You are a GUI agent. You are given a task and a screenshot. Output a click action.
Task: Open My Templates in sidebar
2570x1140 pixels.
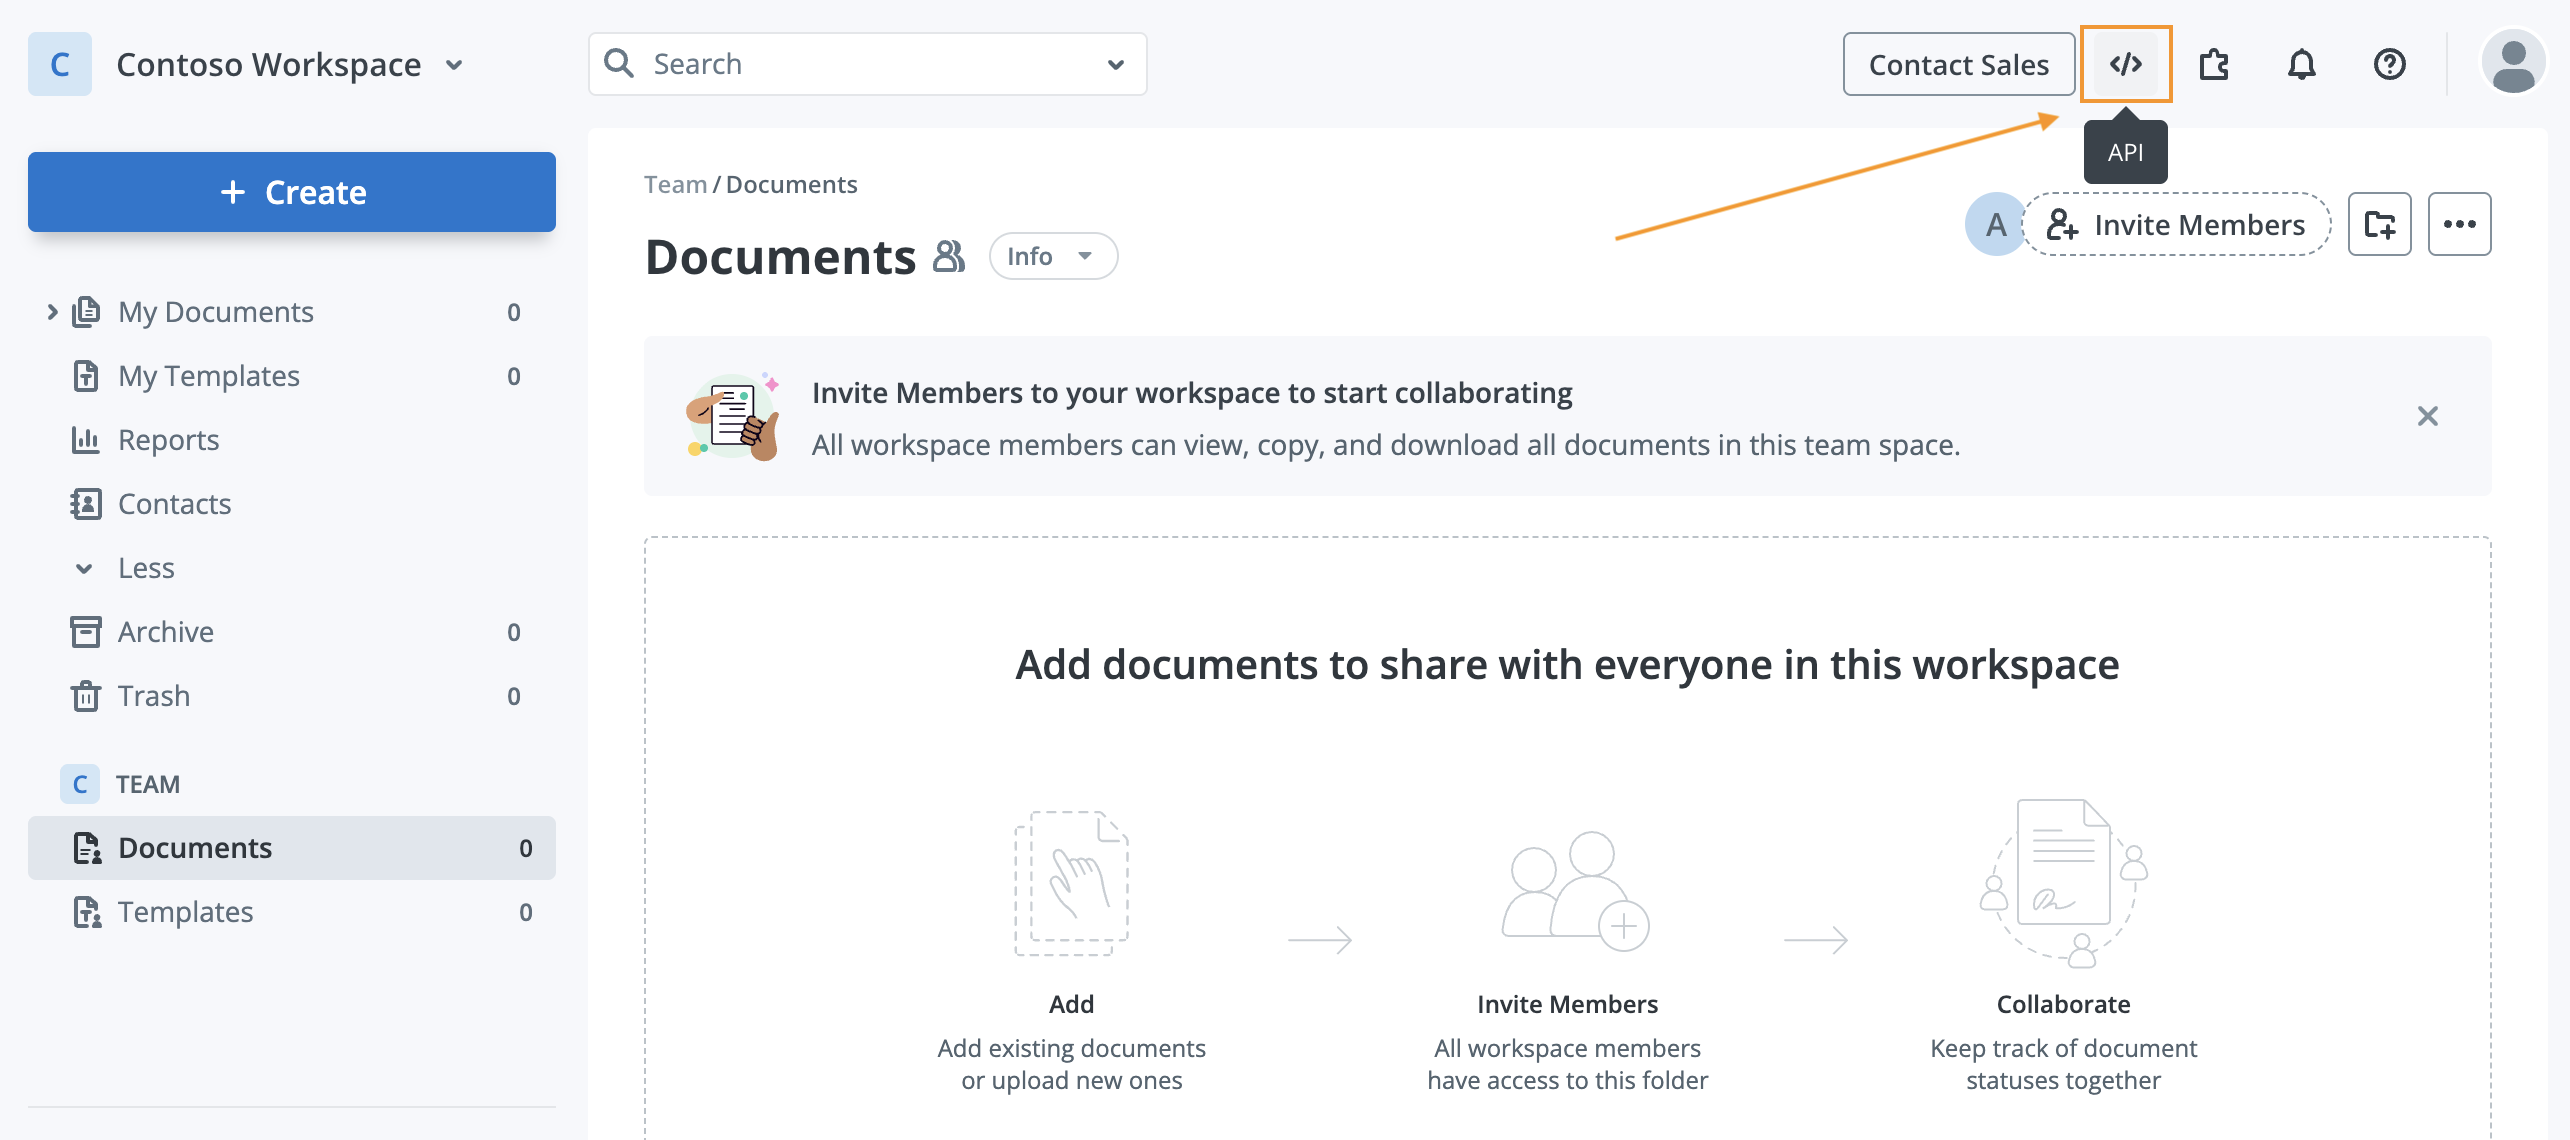[292, 376]
